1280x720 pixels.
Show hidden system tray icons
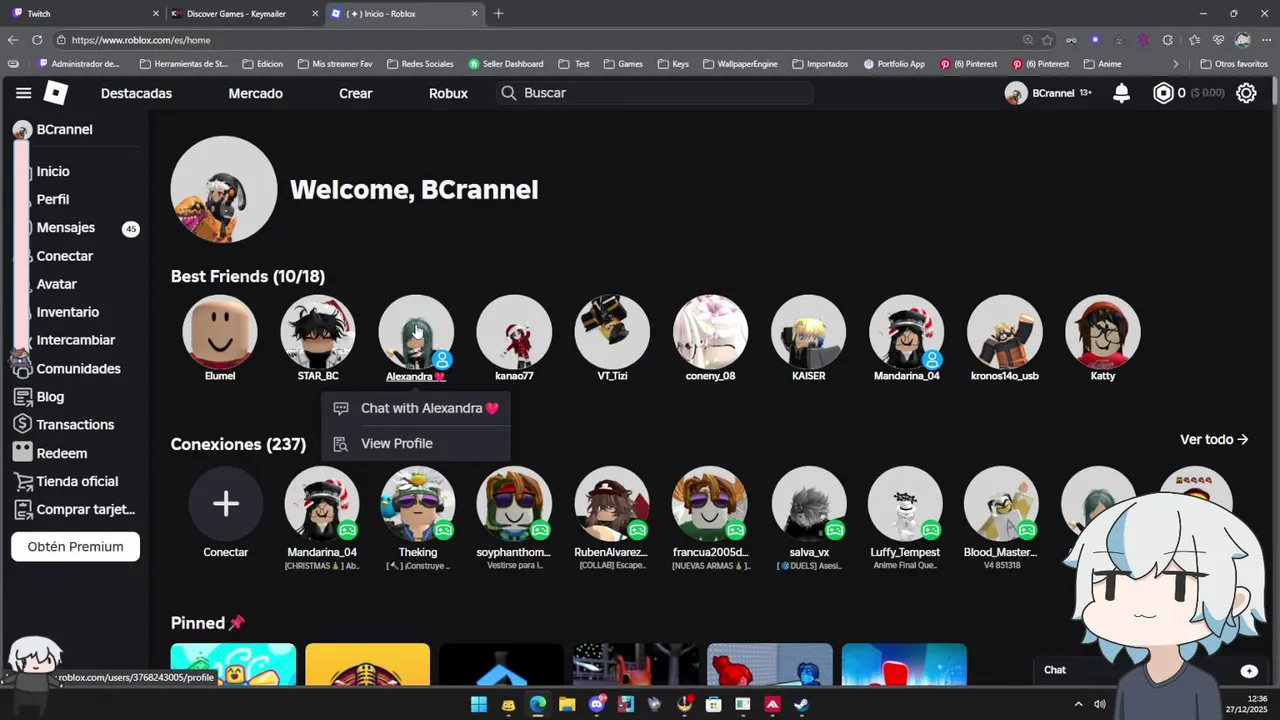click(x=1078, y=704)
